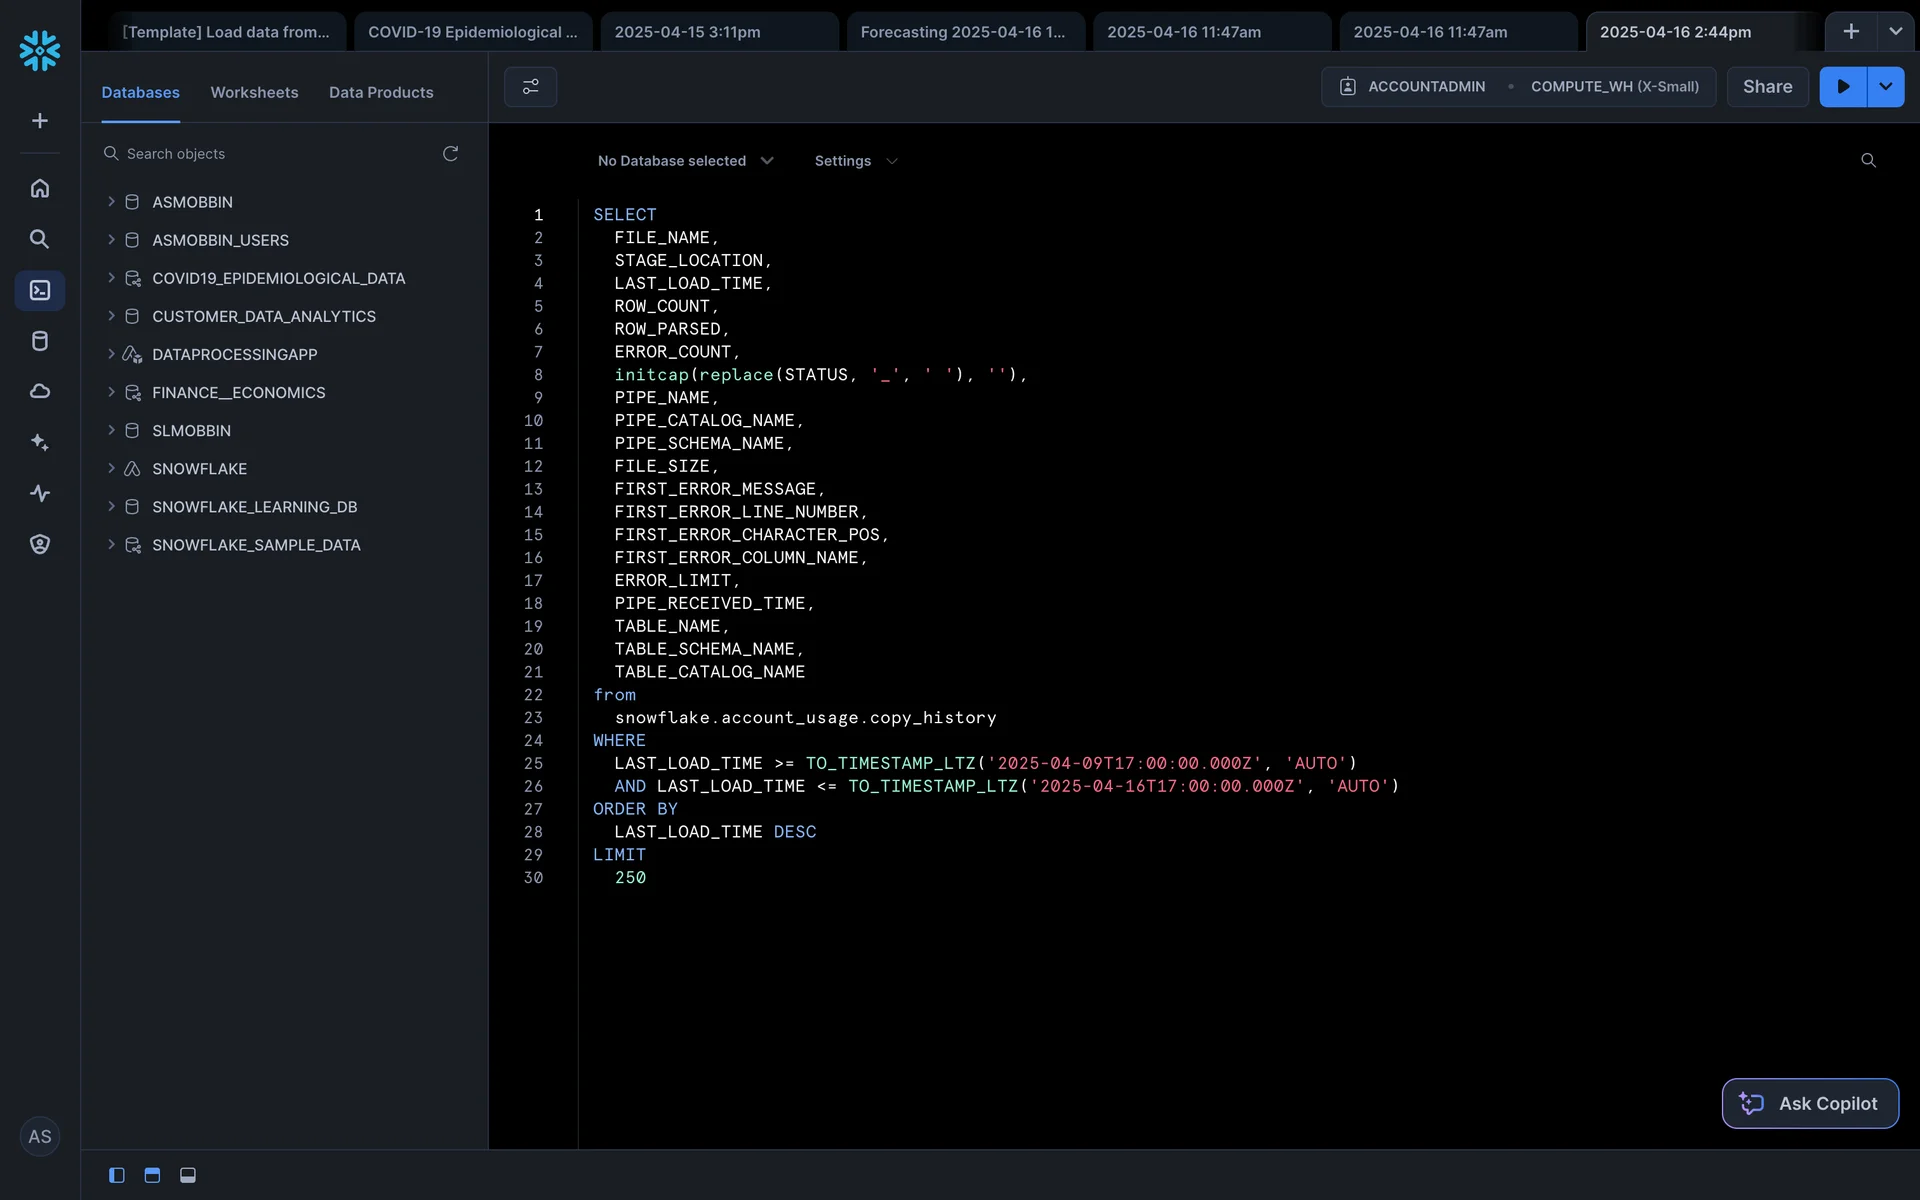Screen dimensions: 1920x1200
Task: Open the AI & ML sparkle icon
Action: click(x=40, y=442)
